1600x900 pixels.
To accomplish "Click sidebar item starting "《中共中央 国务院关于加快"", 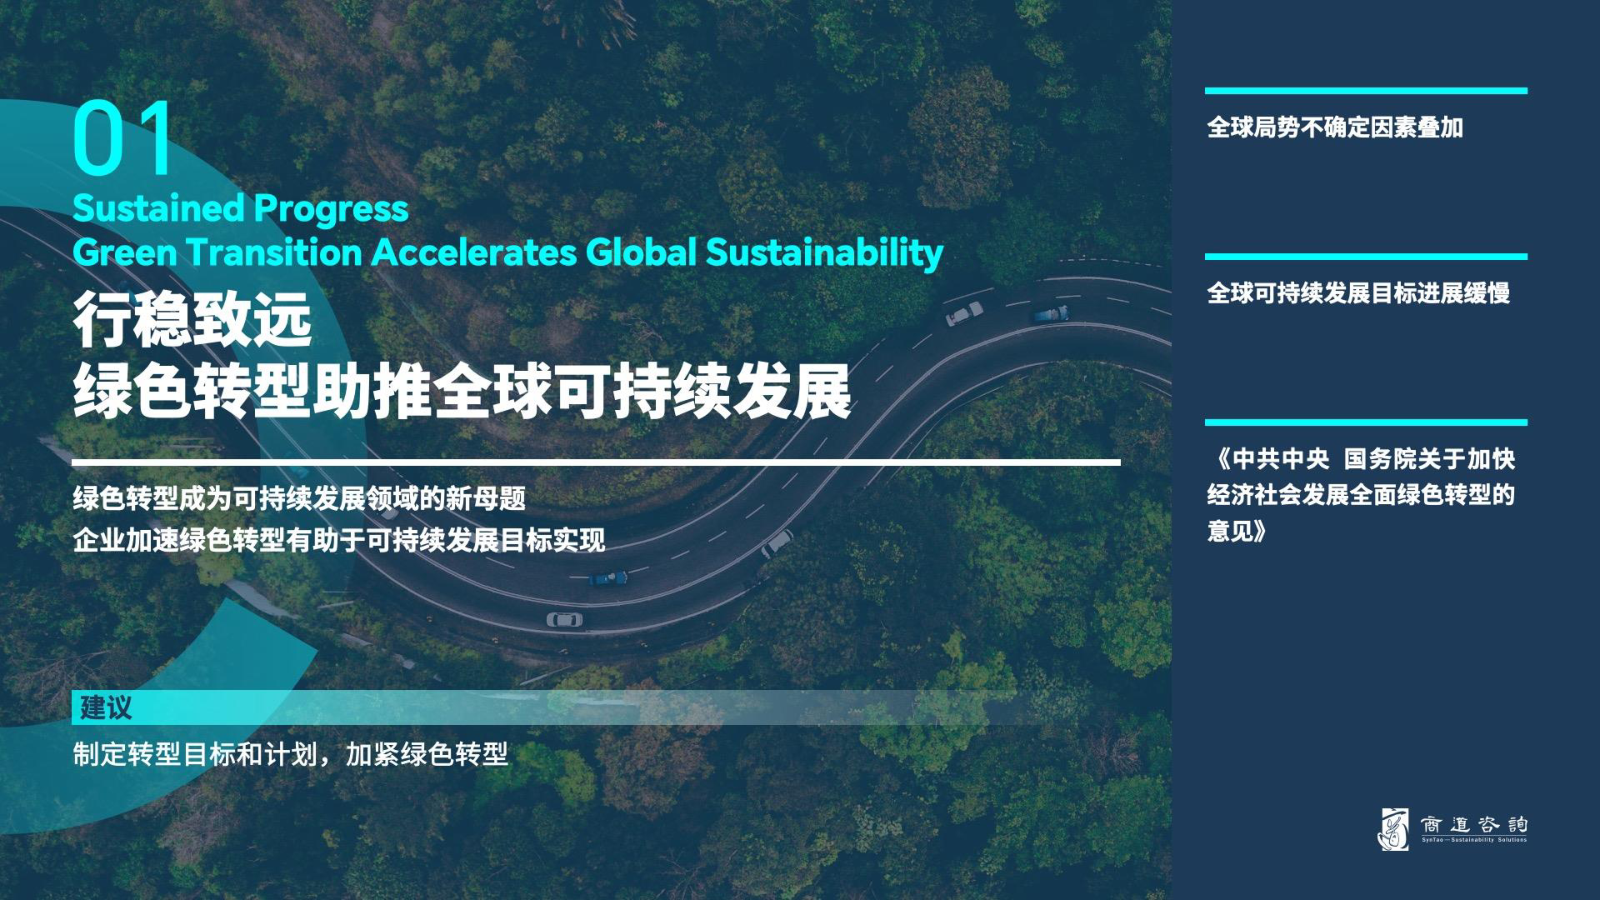I will coord(1361,495).
